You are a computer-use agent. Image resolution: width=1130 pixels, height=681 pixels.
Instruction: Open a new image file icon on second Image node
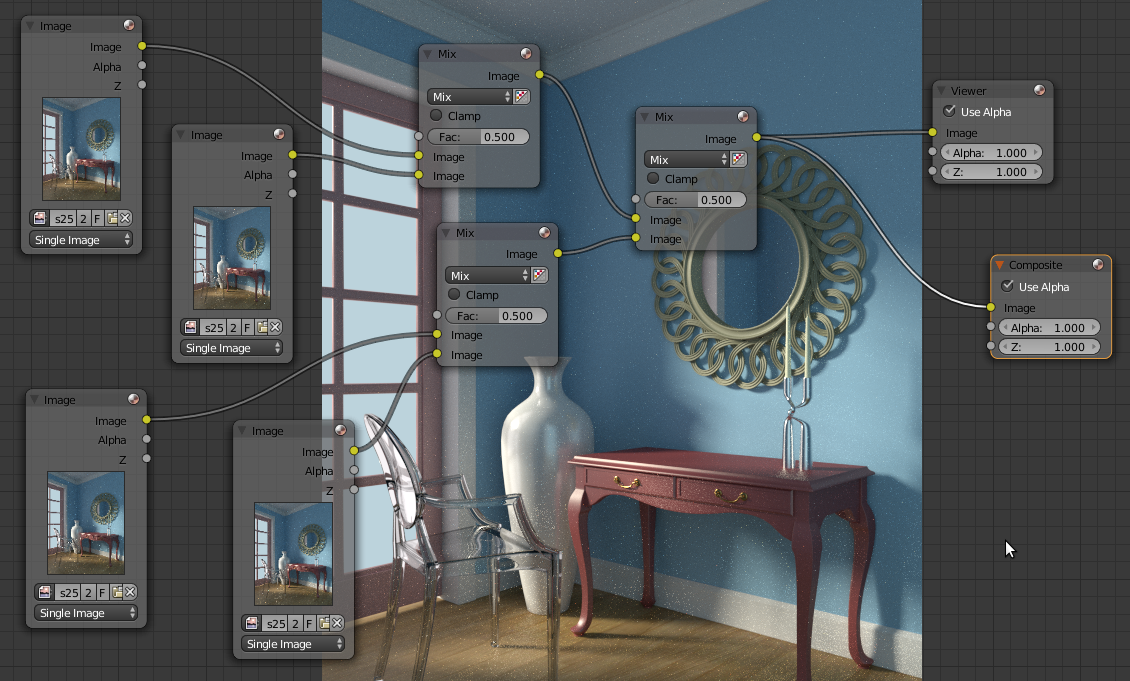[x=262, y=326]
